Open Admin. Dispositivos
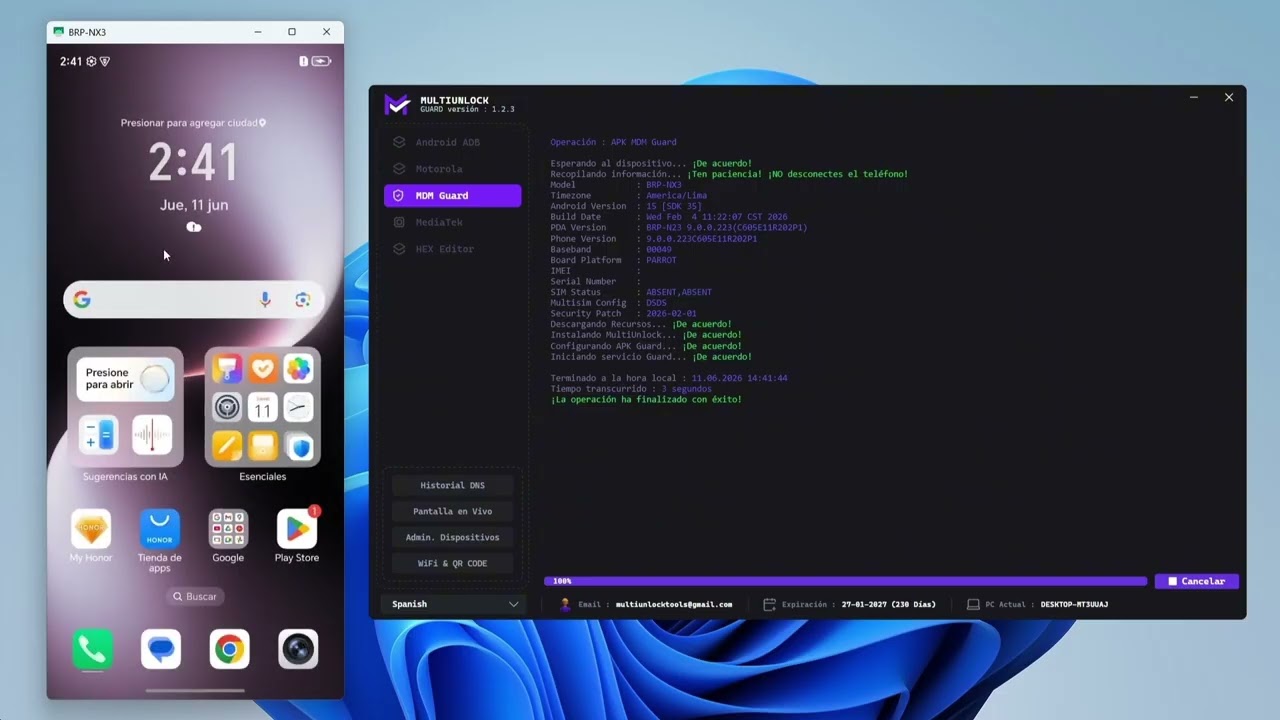1280x720 pixels. [x=452, y=537]
